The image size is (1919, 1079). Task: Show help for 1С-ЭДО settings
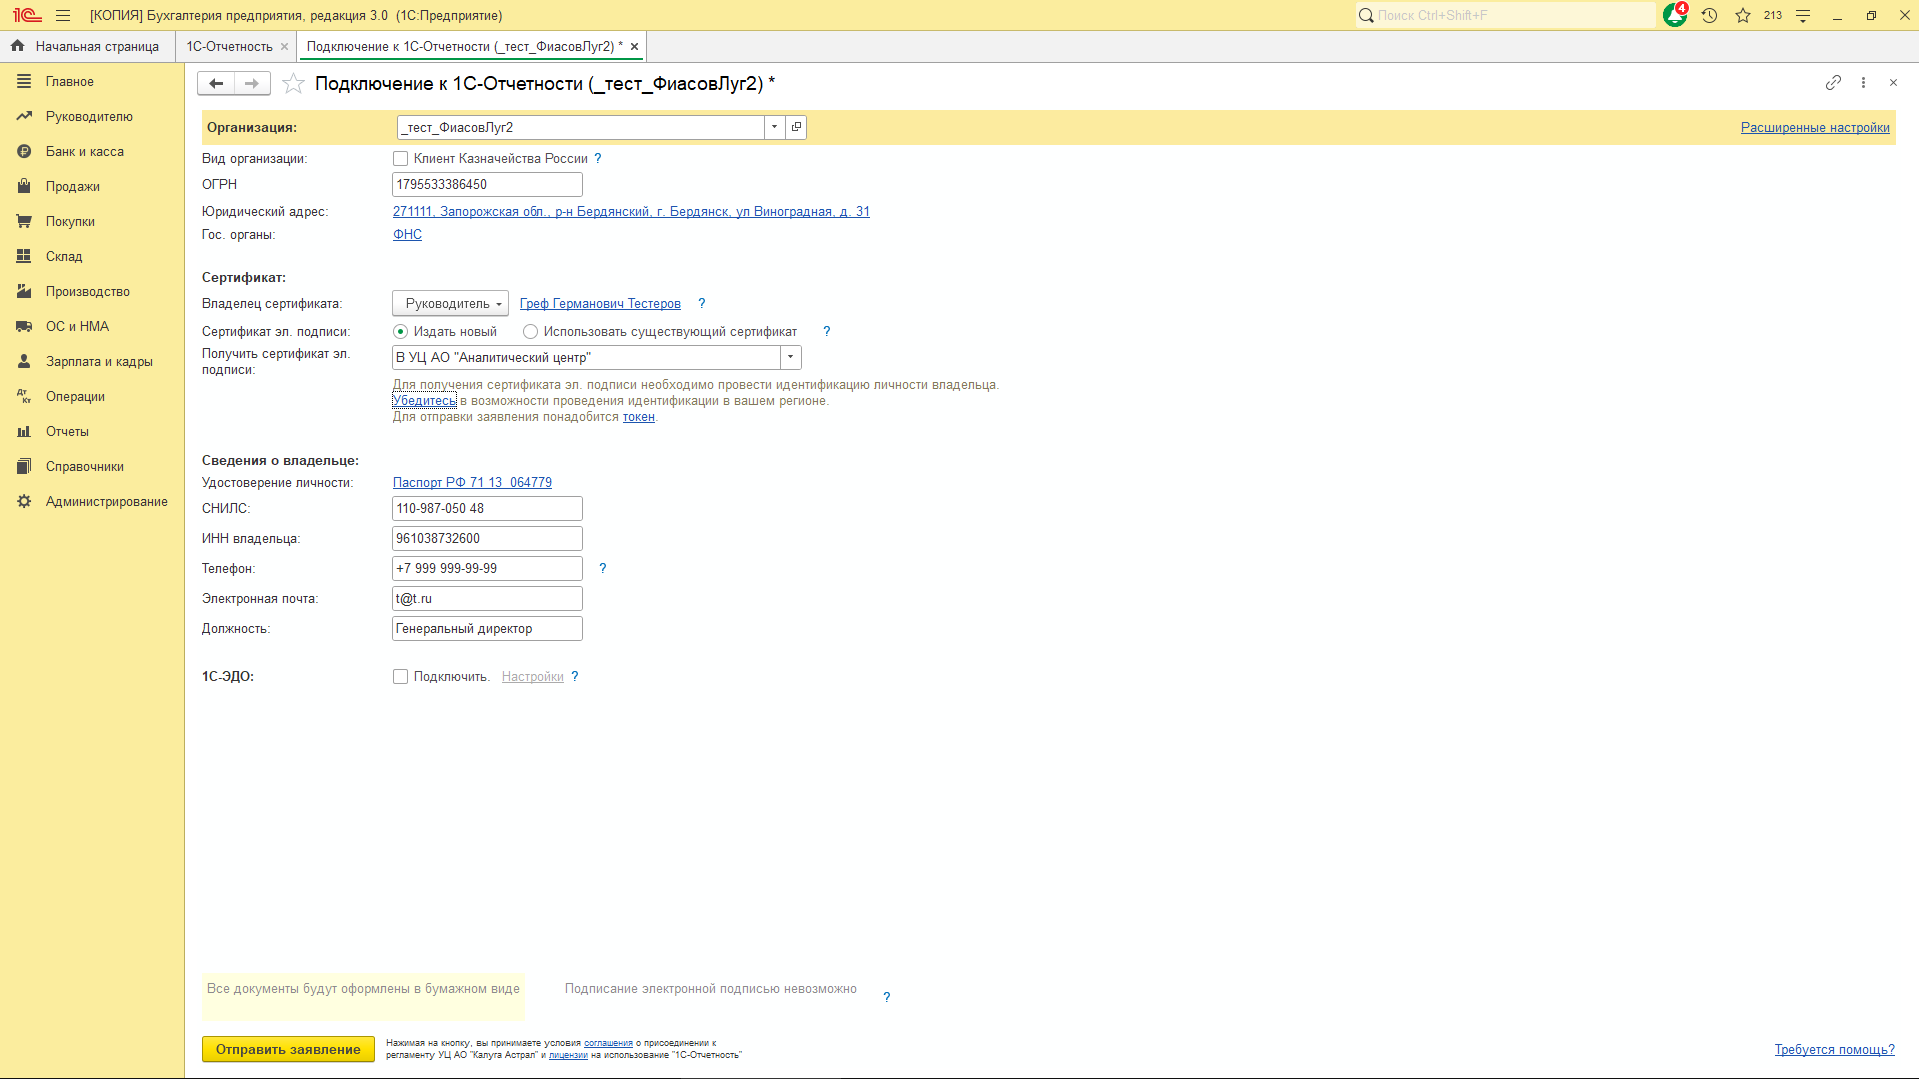(574, 676)
